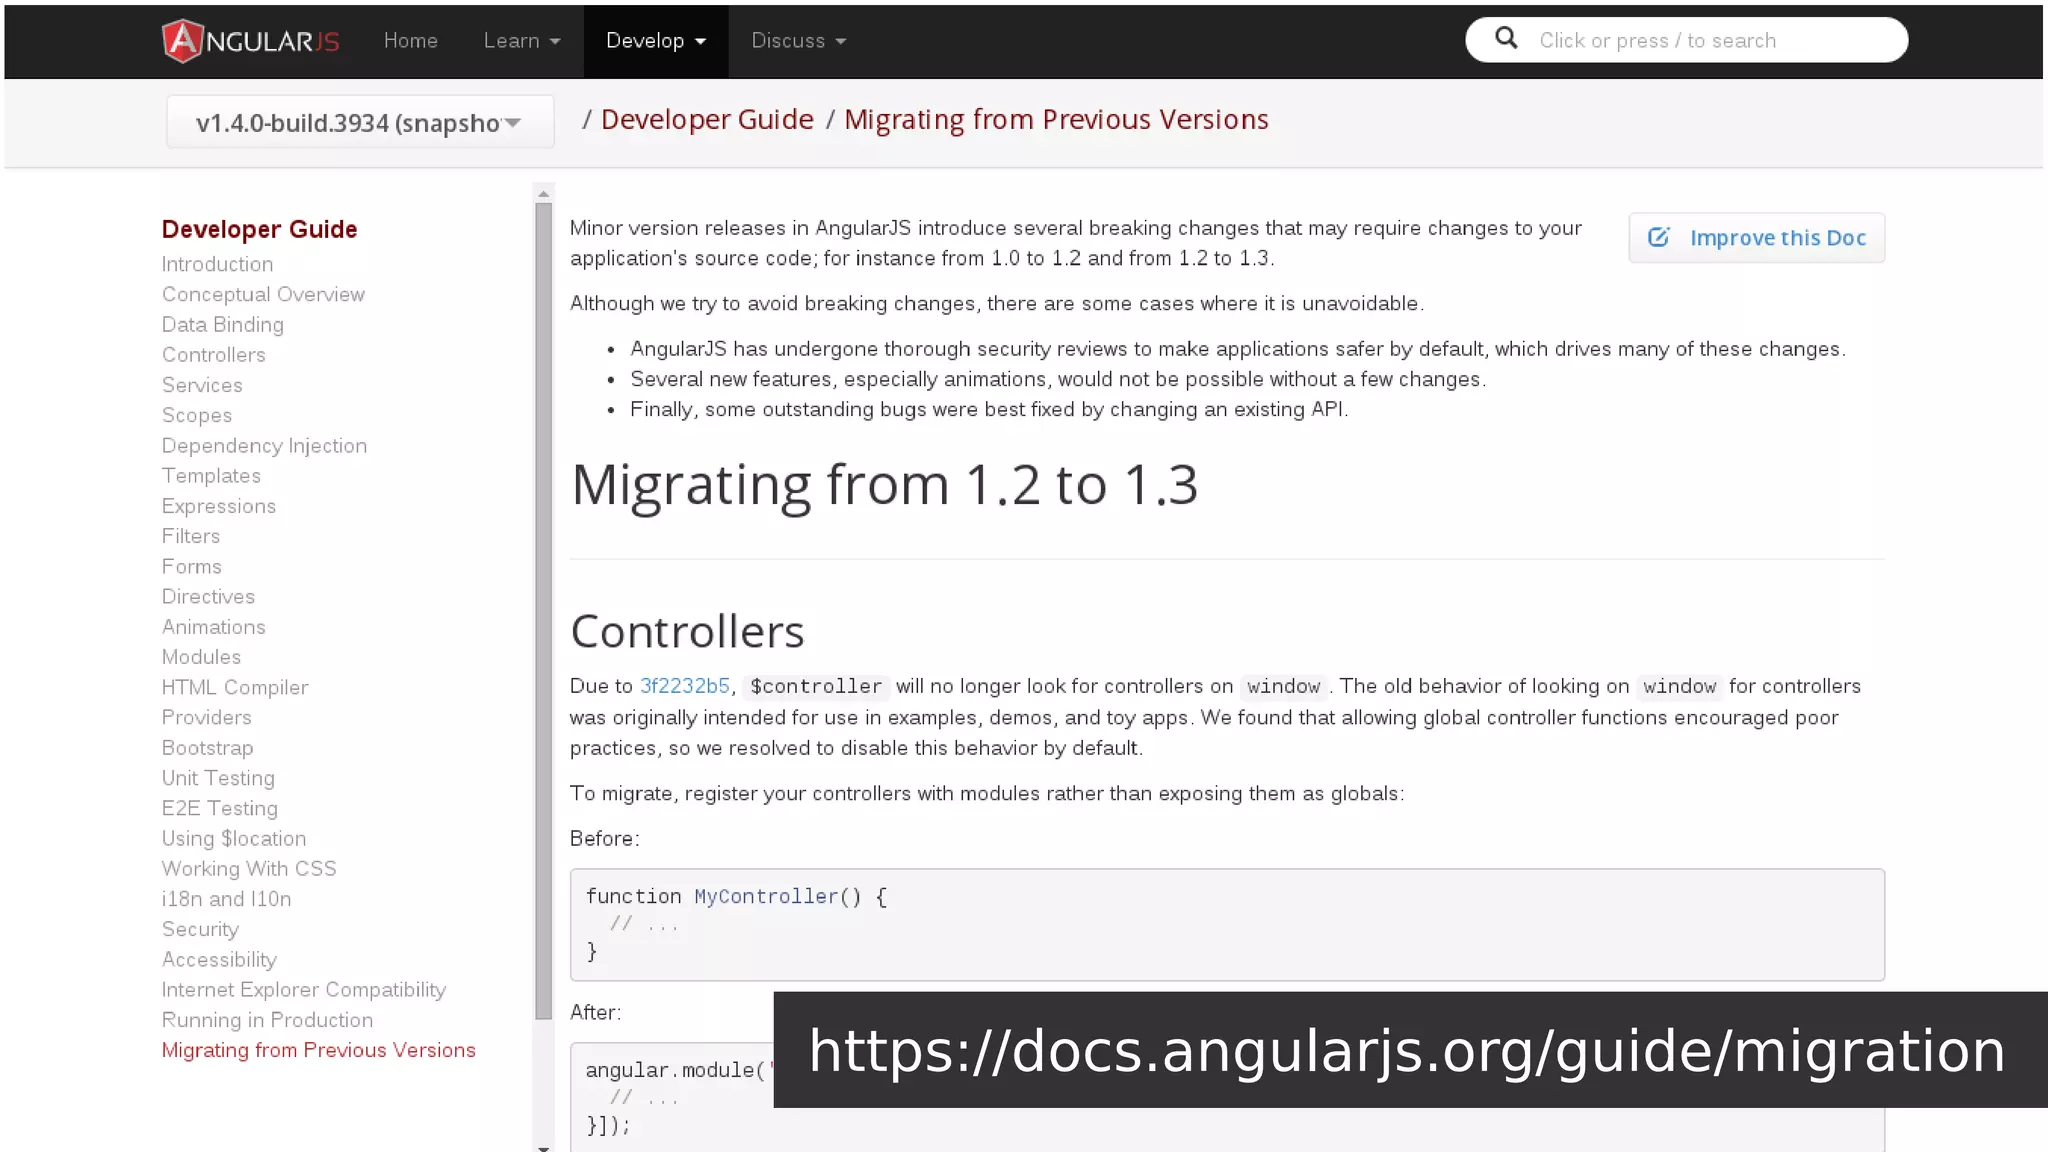
Task: Click the Developer Guide breadcrumb link
Action: click(707, 120)
